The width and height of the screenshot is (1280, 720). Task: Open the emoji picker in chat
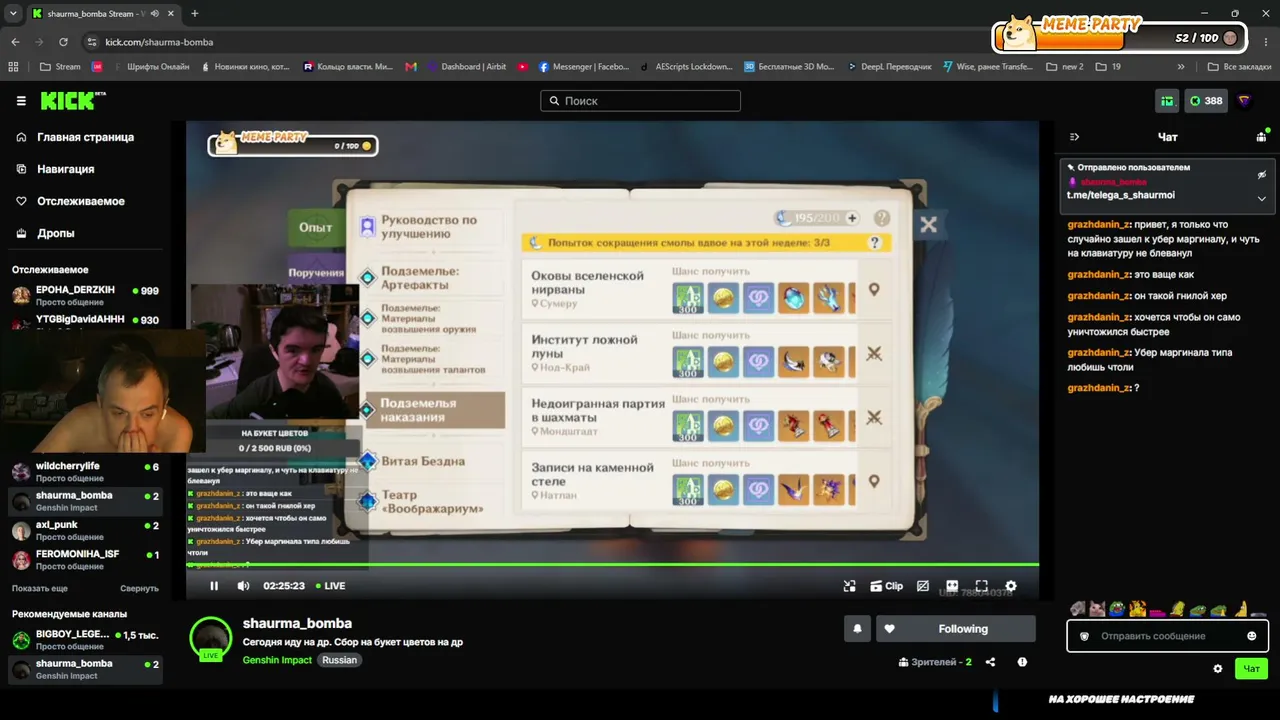1251,636
